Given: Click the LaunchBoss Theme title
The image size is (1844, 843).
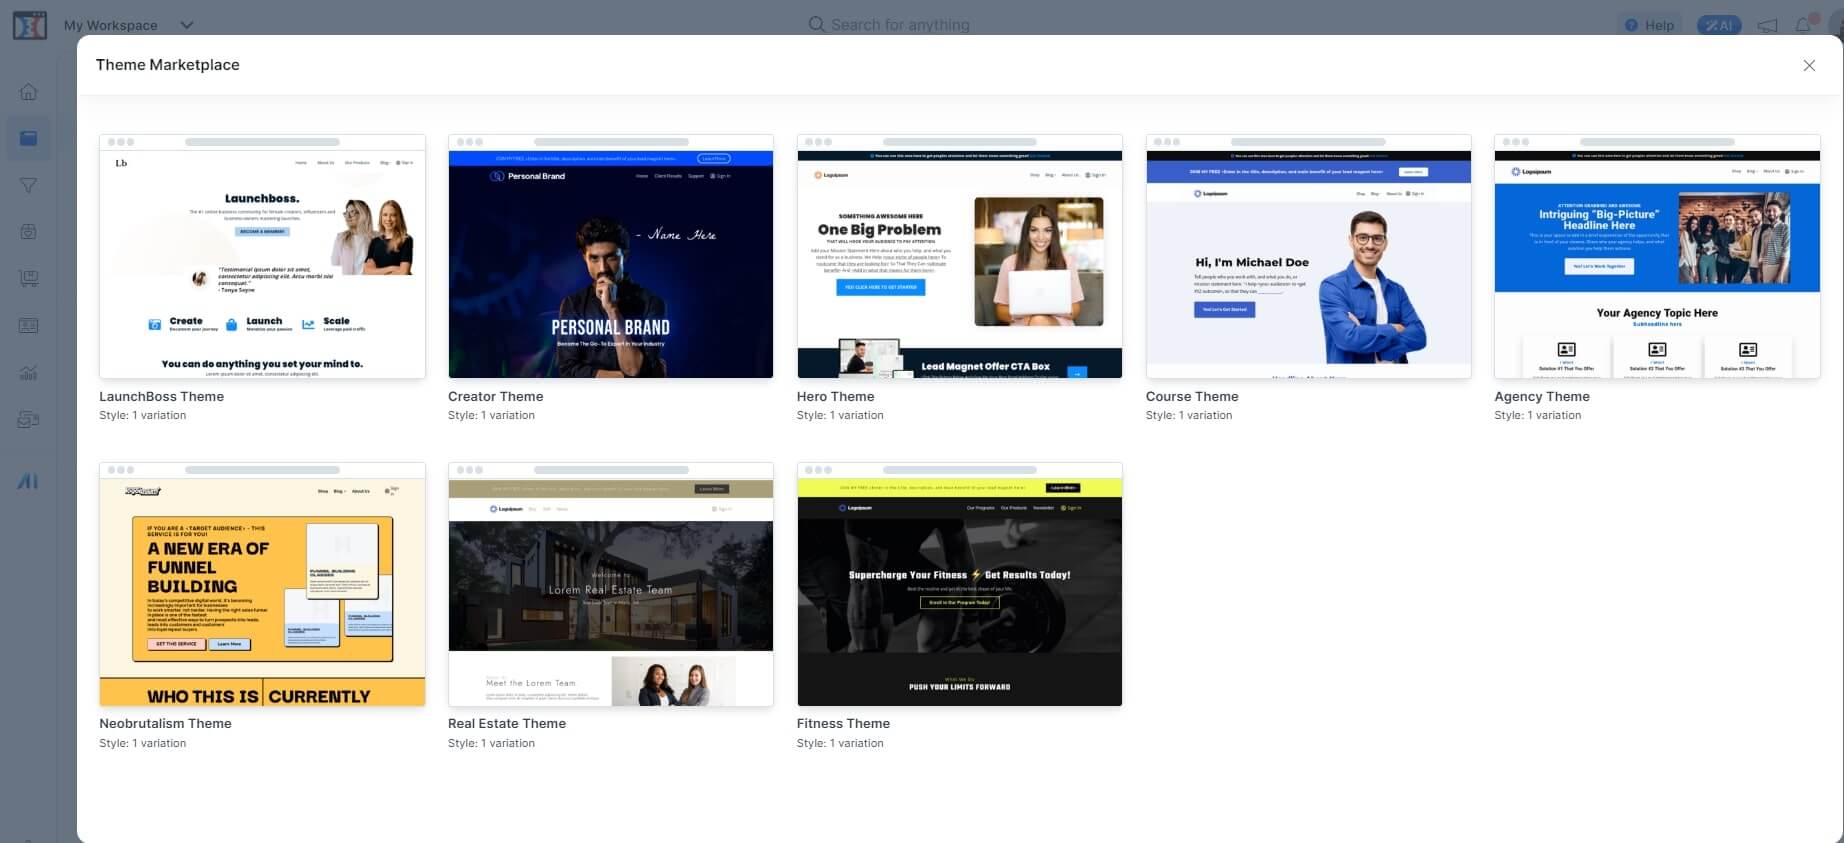Looking at the screenshot, I should (161, 396).
